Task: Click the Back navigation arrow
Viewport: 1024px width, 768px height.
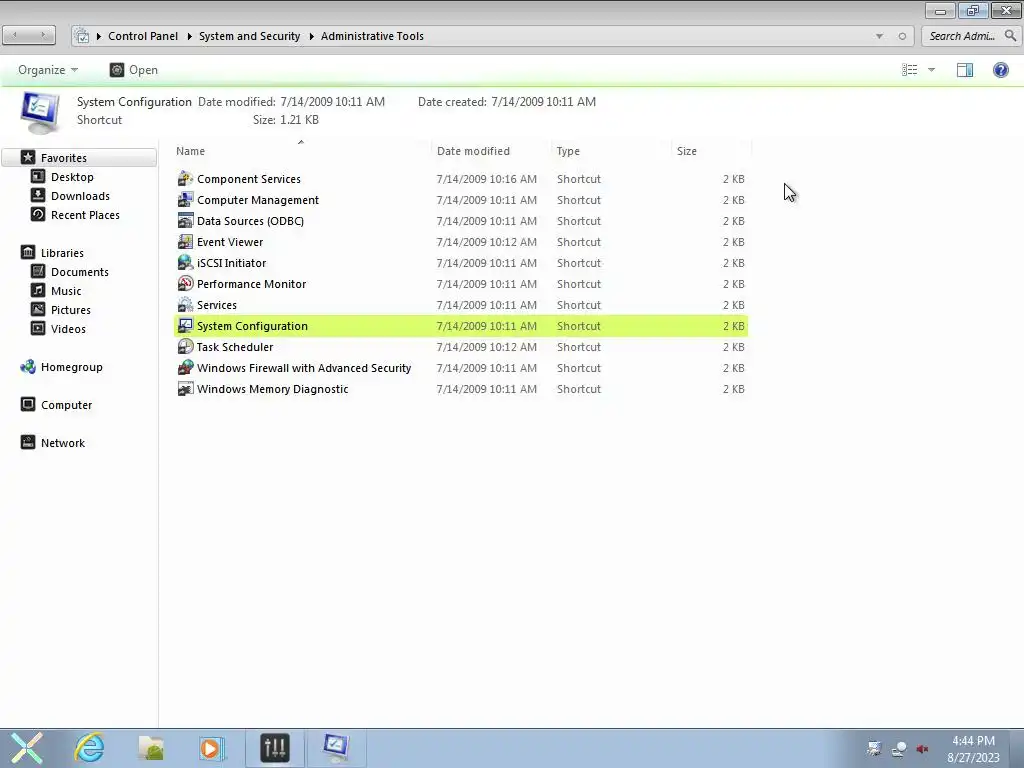Action: 15,35
